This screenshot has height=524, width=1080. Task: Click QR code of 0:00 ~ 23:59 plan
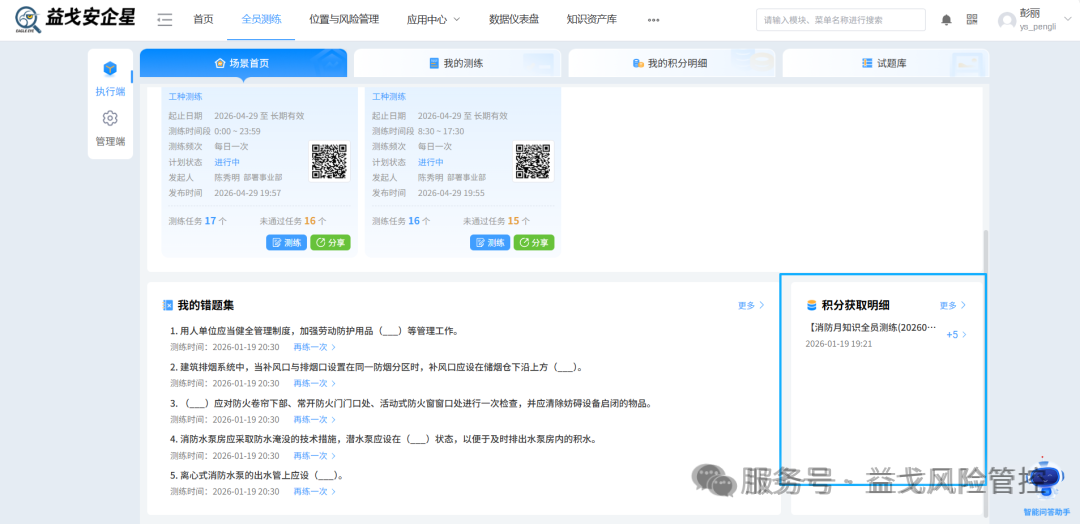tap(329, 161)
